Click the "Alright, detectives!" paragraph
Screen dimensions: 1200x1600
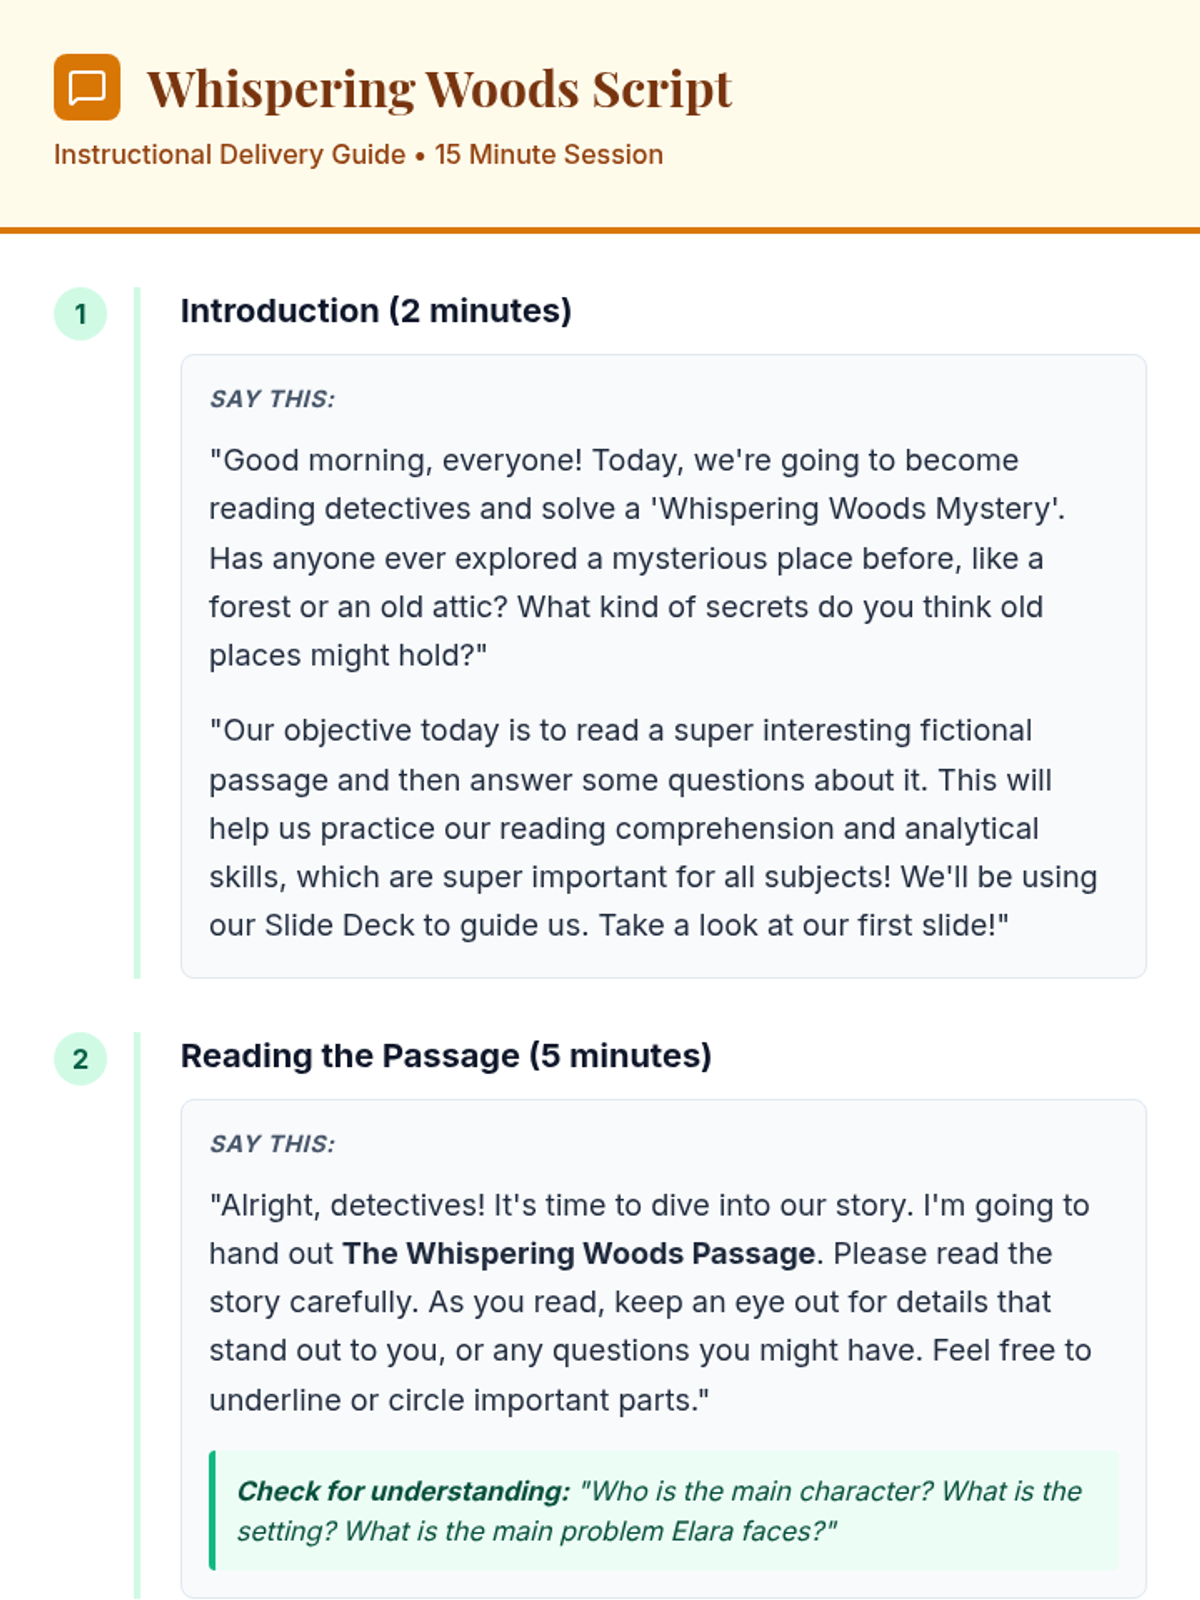[650, 1302]
